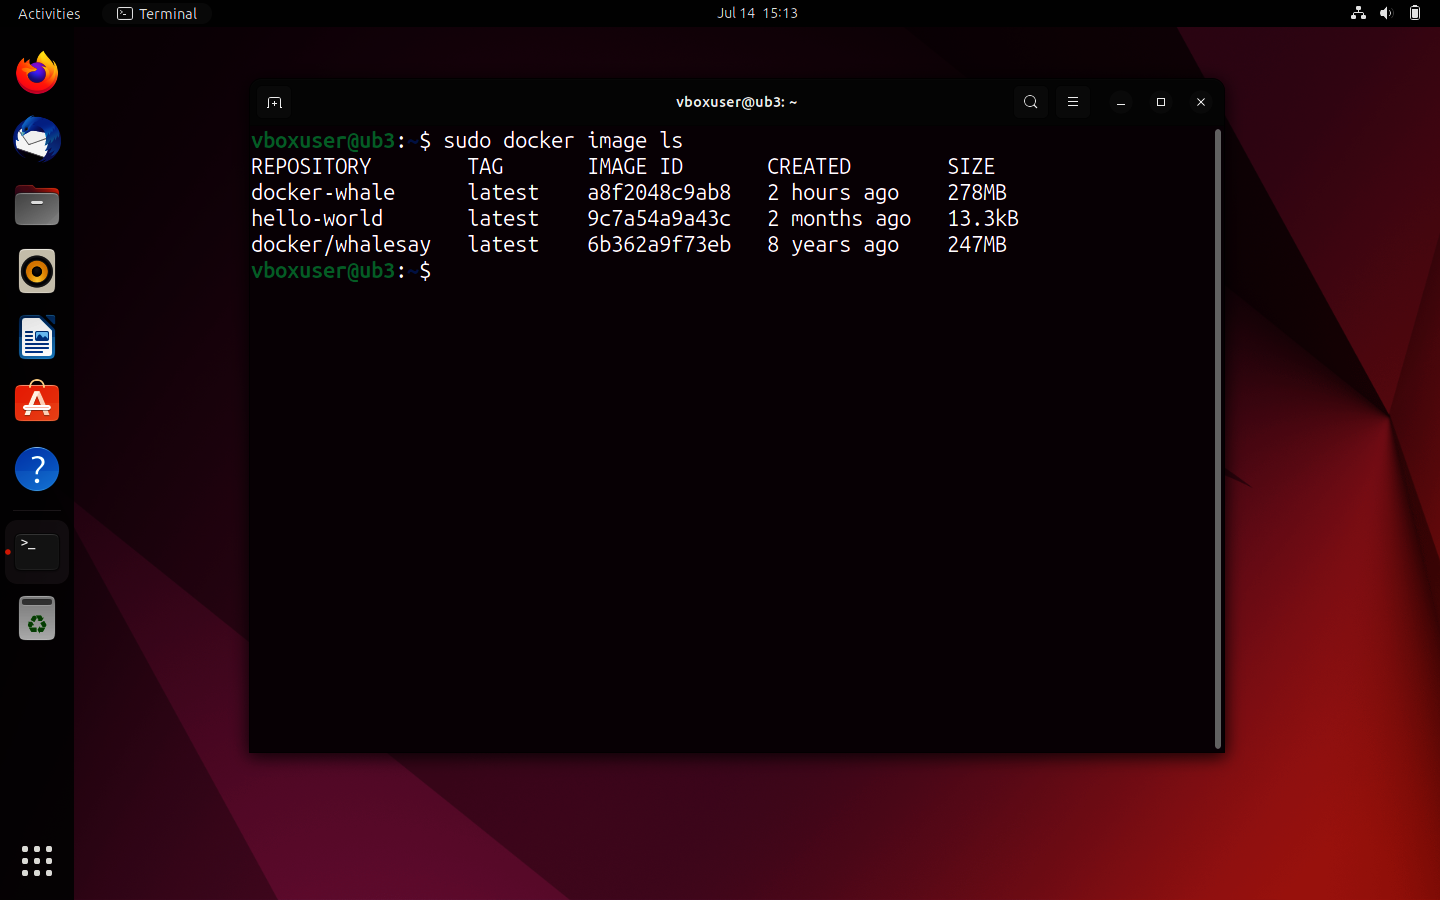Click the terminal window scrollbar
Screen dimensions: 1440x900
1216,440
